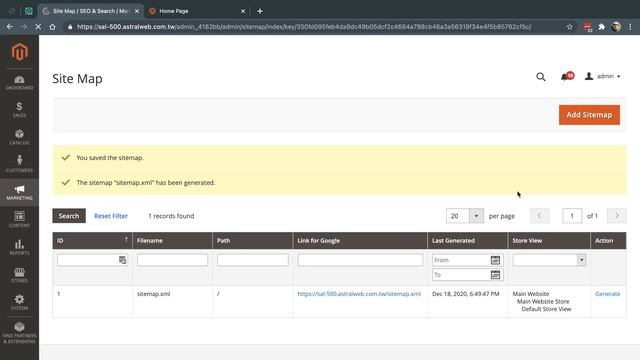Click the Reset Filter link
The width and height of the screenshot is (640, 360).
111,216
